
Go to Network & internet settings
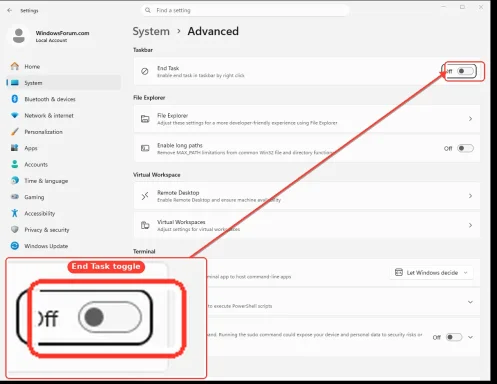point(63,115)
